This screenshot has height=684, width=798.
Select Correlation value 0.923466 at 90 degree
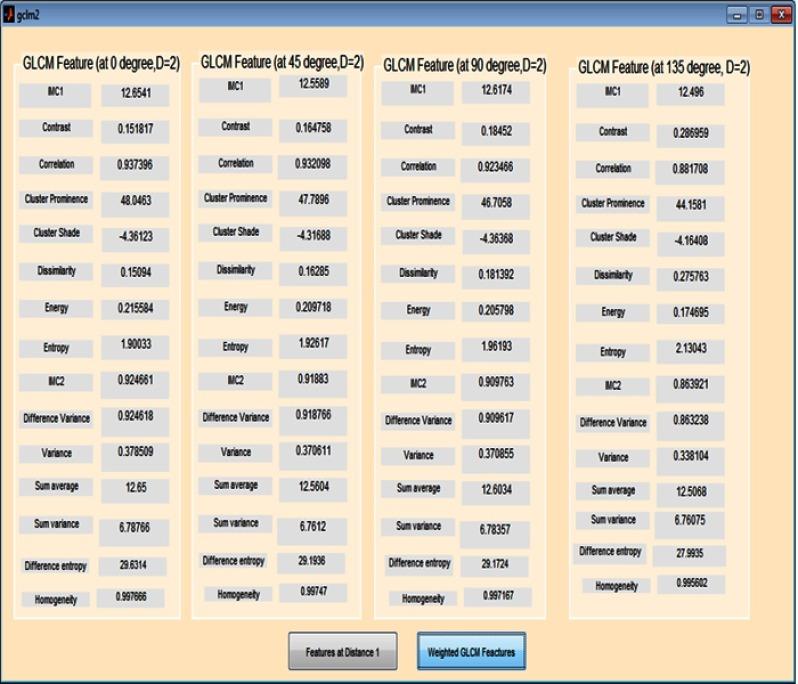(495, 166)
